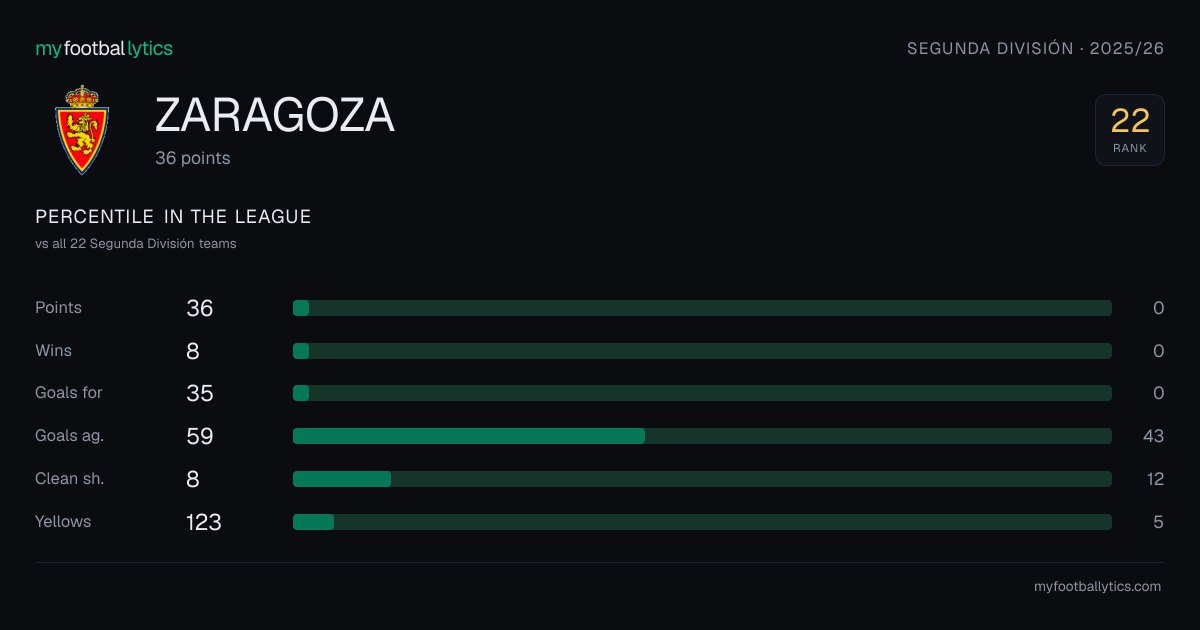Click the Clean sh. percentile number 12
The width and height of the screenshot is (1200, 630).
[1155, 479]
